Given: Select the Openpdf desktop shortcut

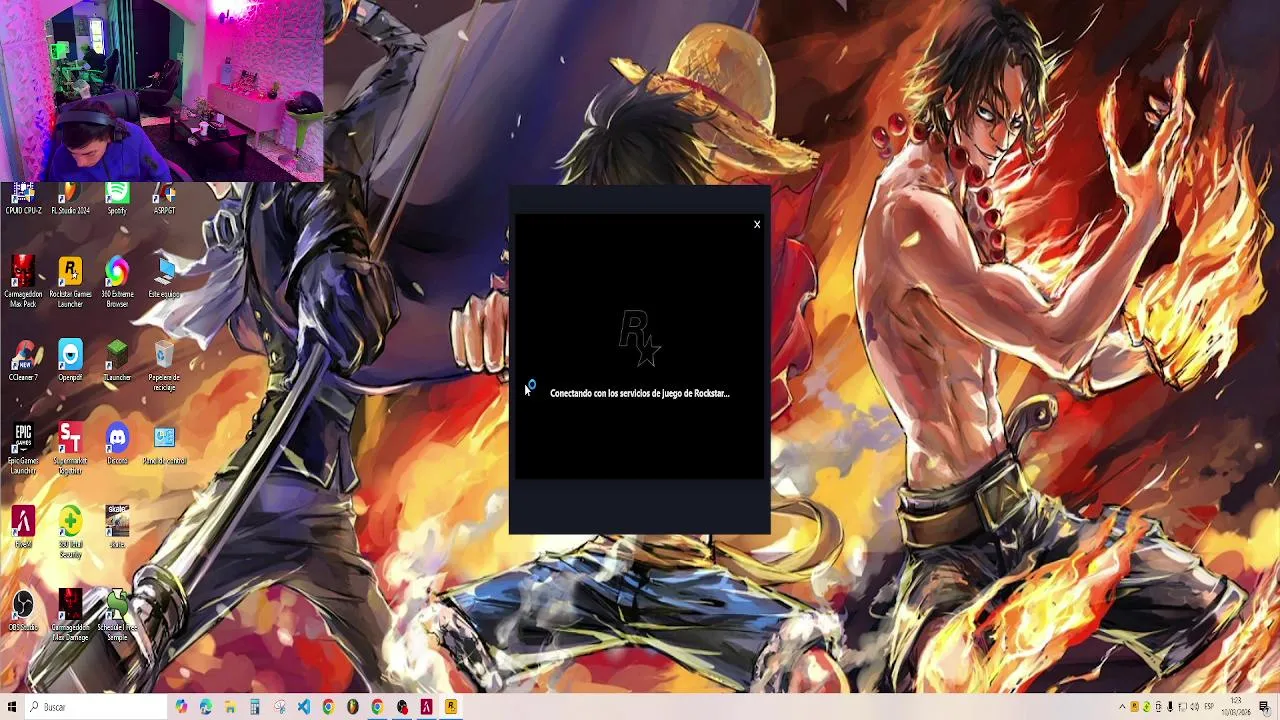Looking at the screenshot, I should pos(70,361).
